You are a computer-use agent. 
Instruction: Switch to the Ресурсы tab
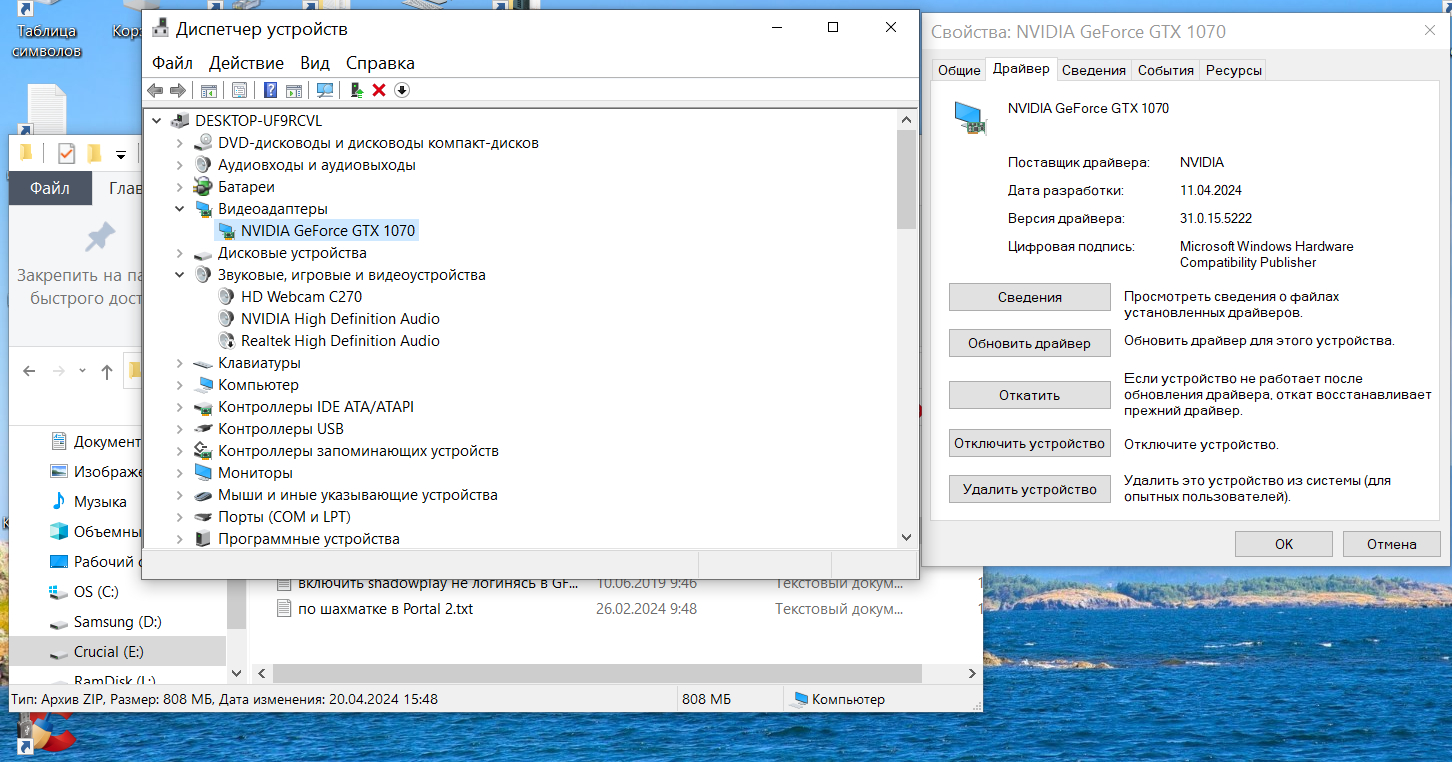tap(1234, 70)
